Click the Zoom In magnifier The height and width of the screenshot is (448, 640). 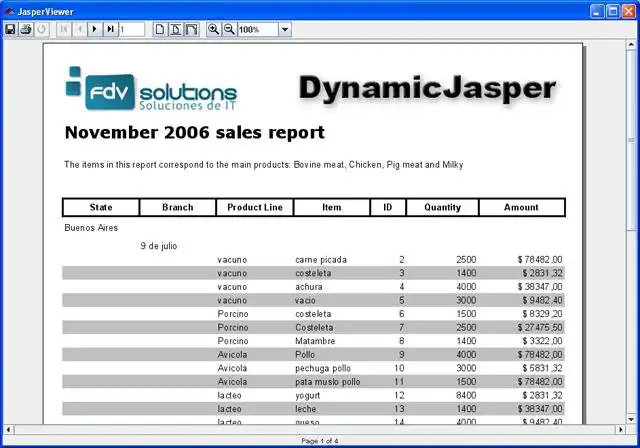point(213,29)
